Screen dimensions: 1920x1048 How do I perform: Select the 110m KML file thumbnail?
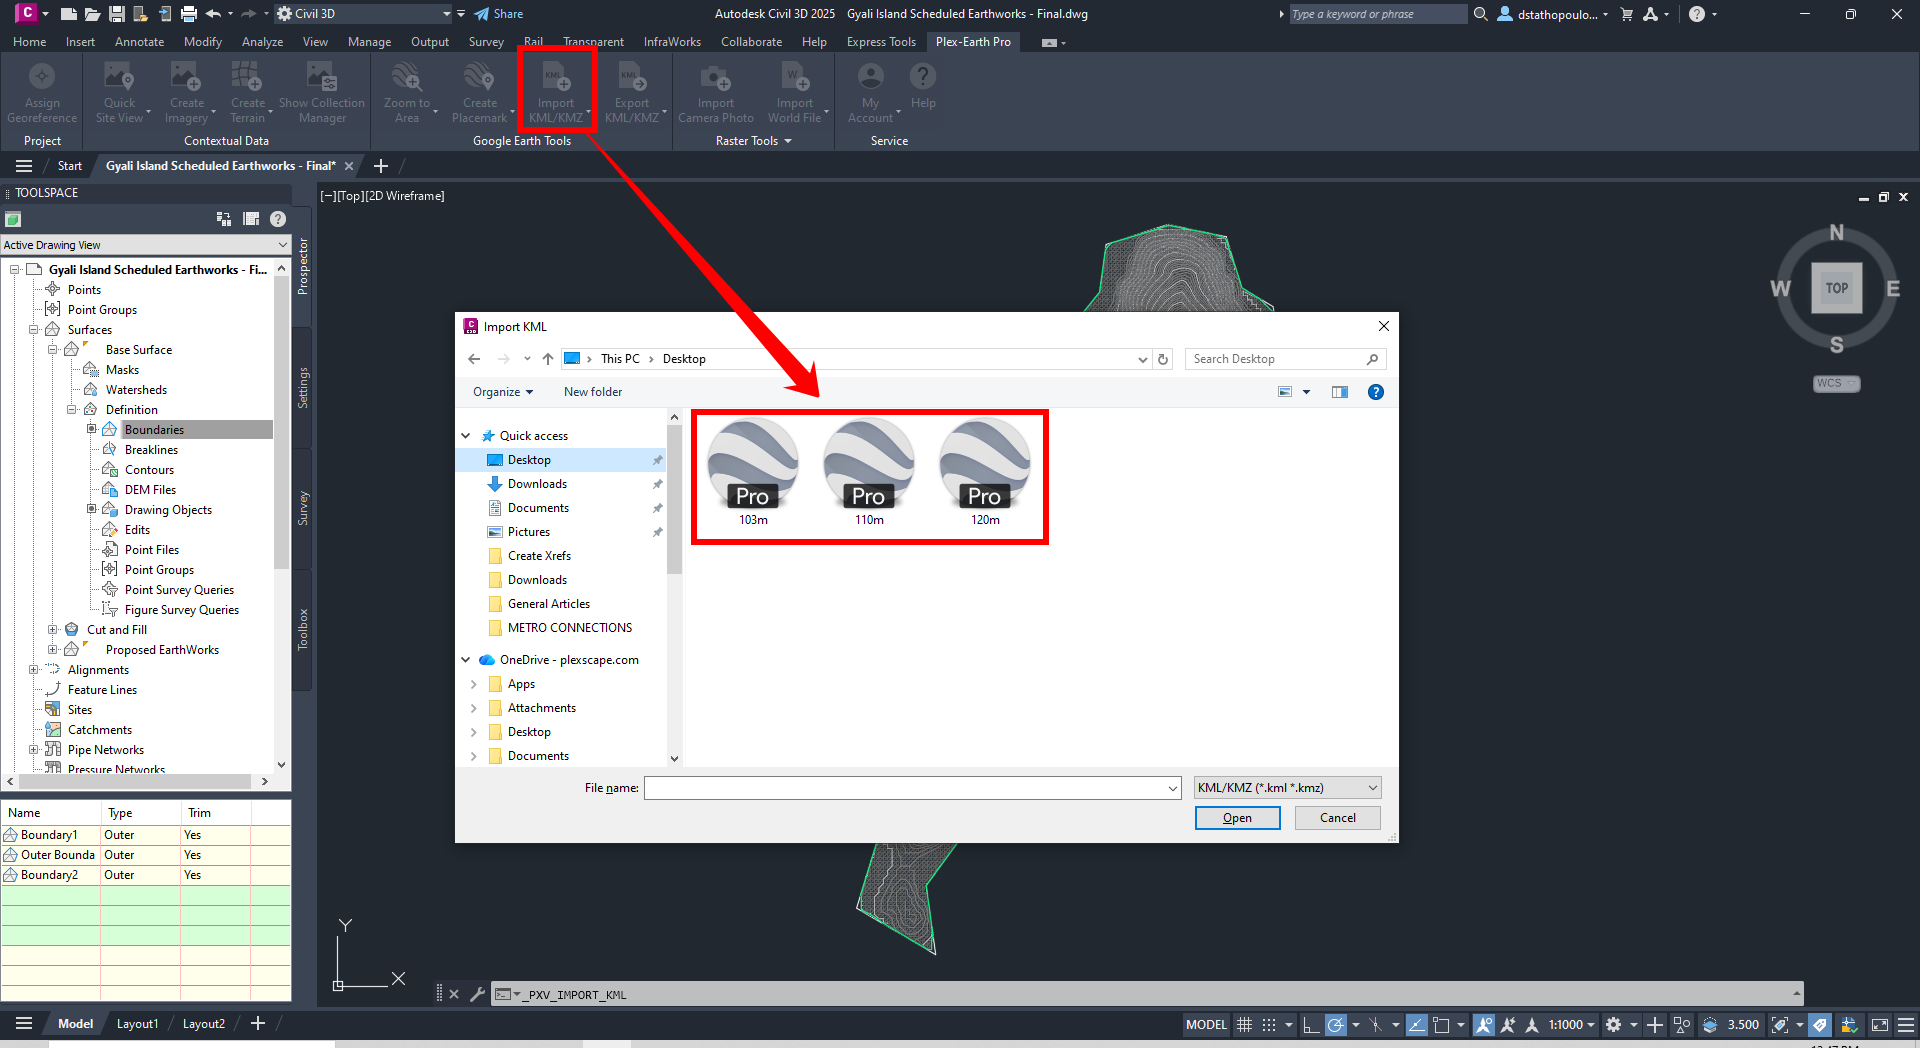tap(868, 472)
